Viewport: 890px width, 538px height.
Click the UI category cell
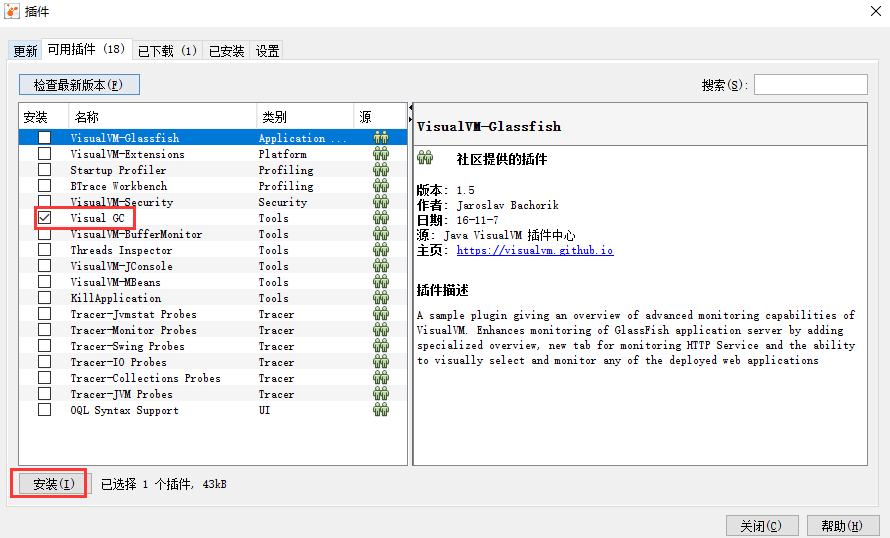pos(265,410)
